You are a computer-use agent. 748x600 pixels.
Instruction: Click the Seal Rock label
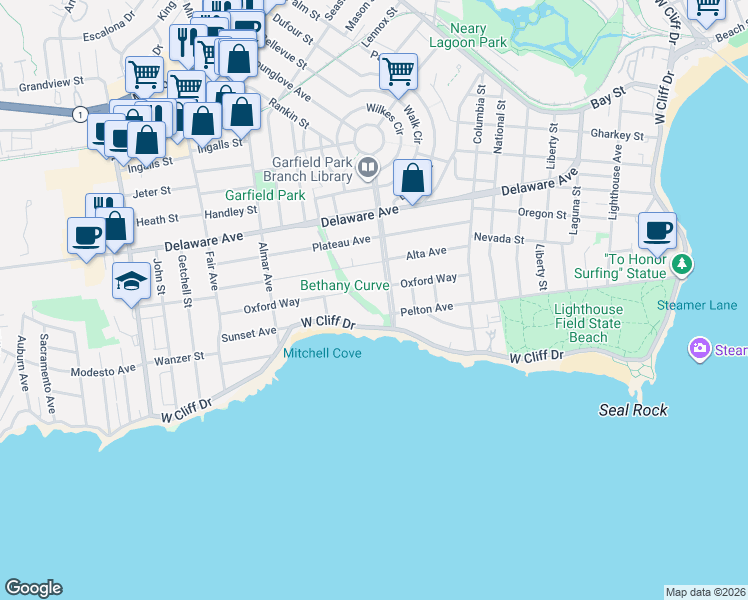point(633,410)
